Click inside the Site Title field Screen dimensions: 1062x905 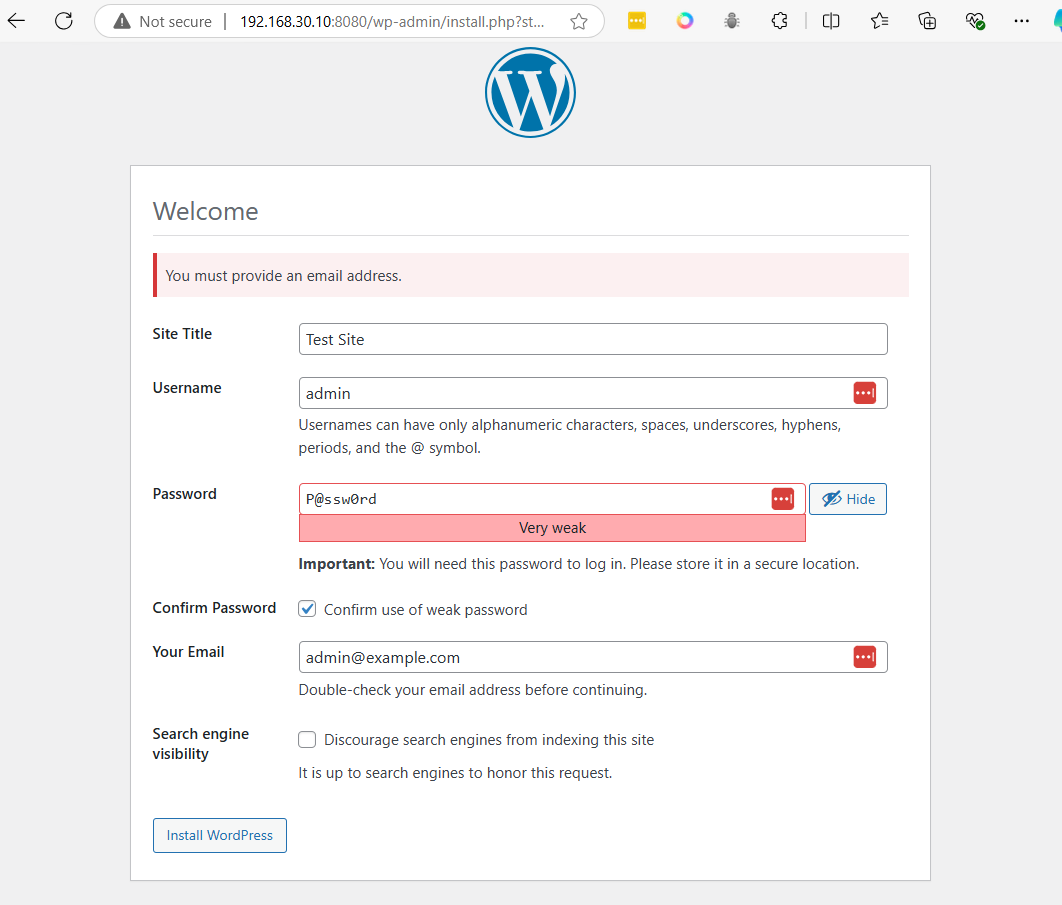click(592, 339)
